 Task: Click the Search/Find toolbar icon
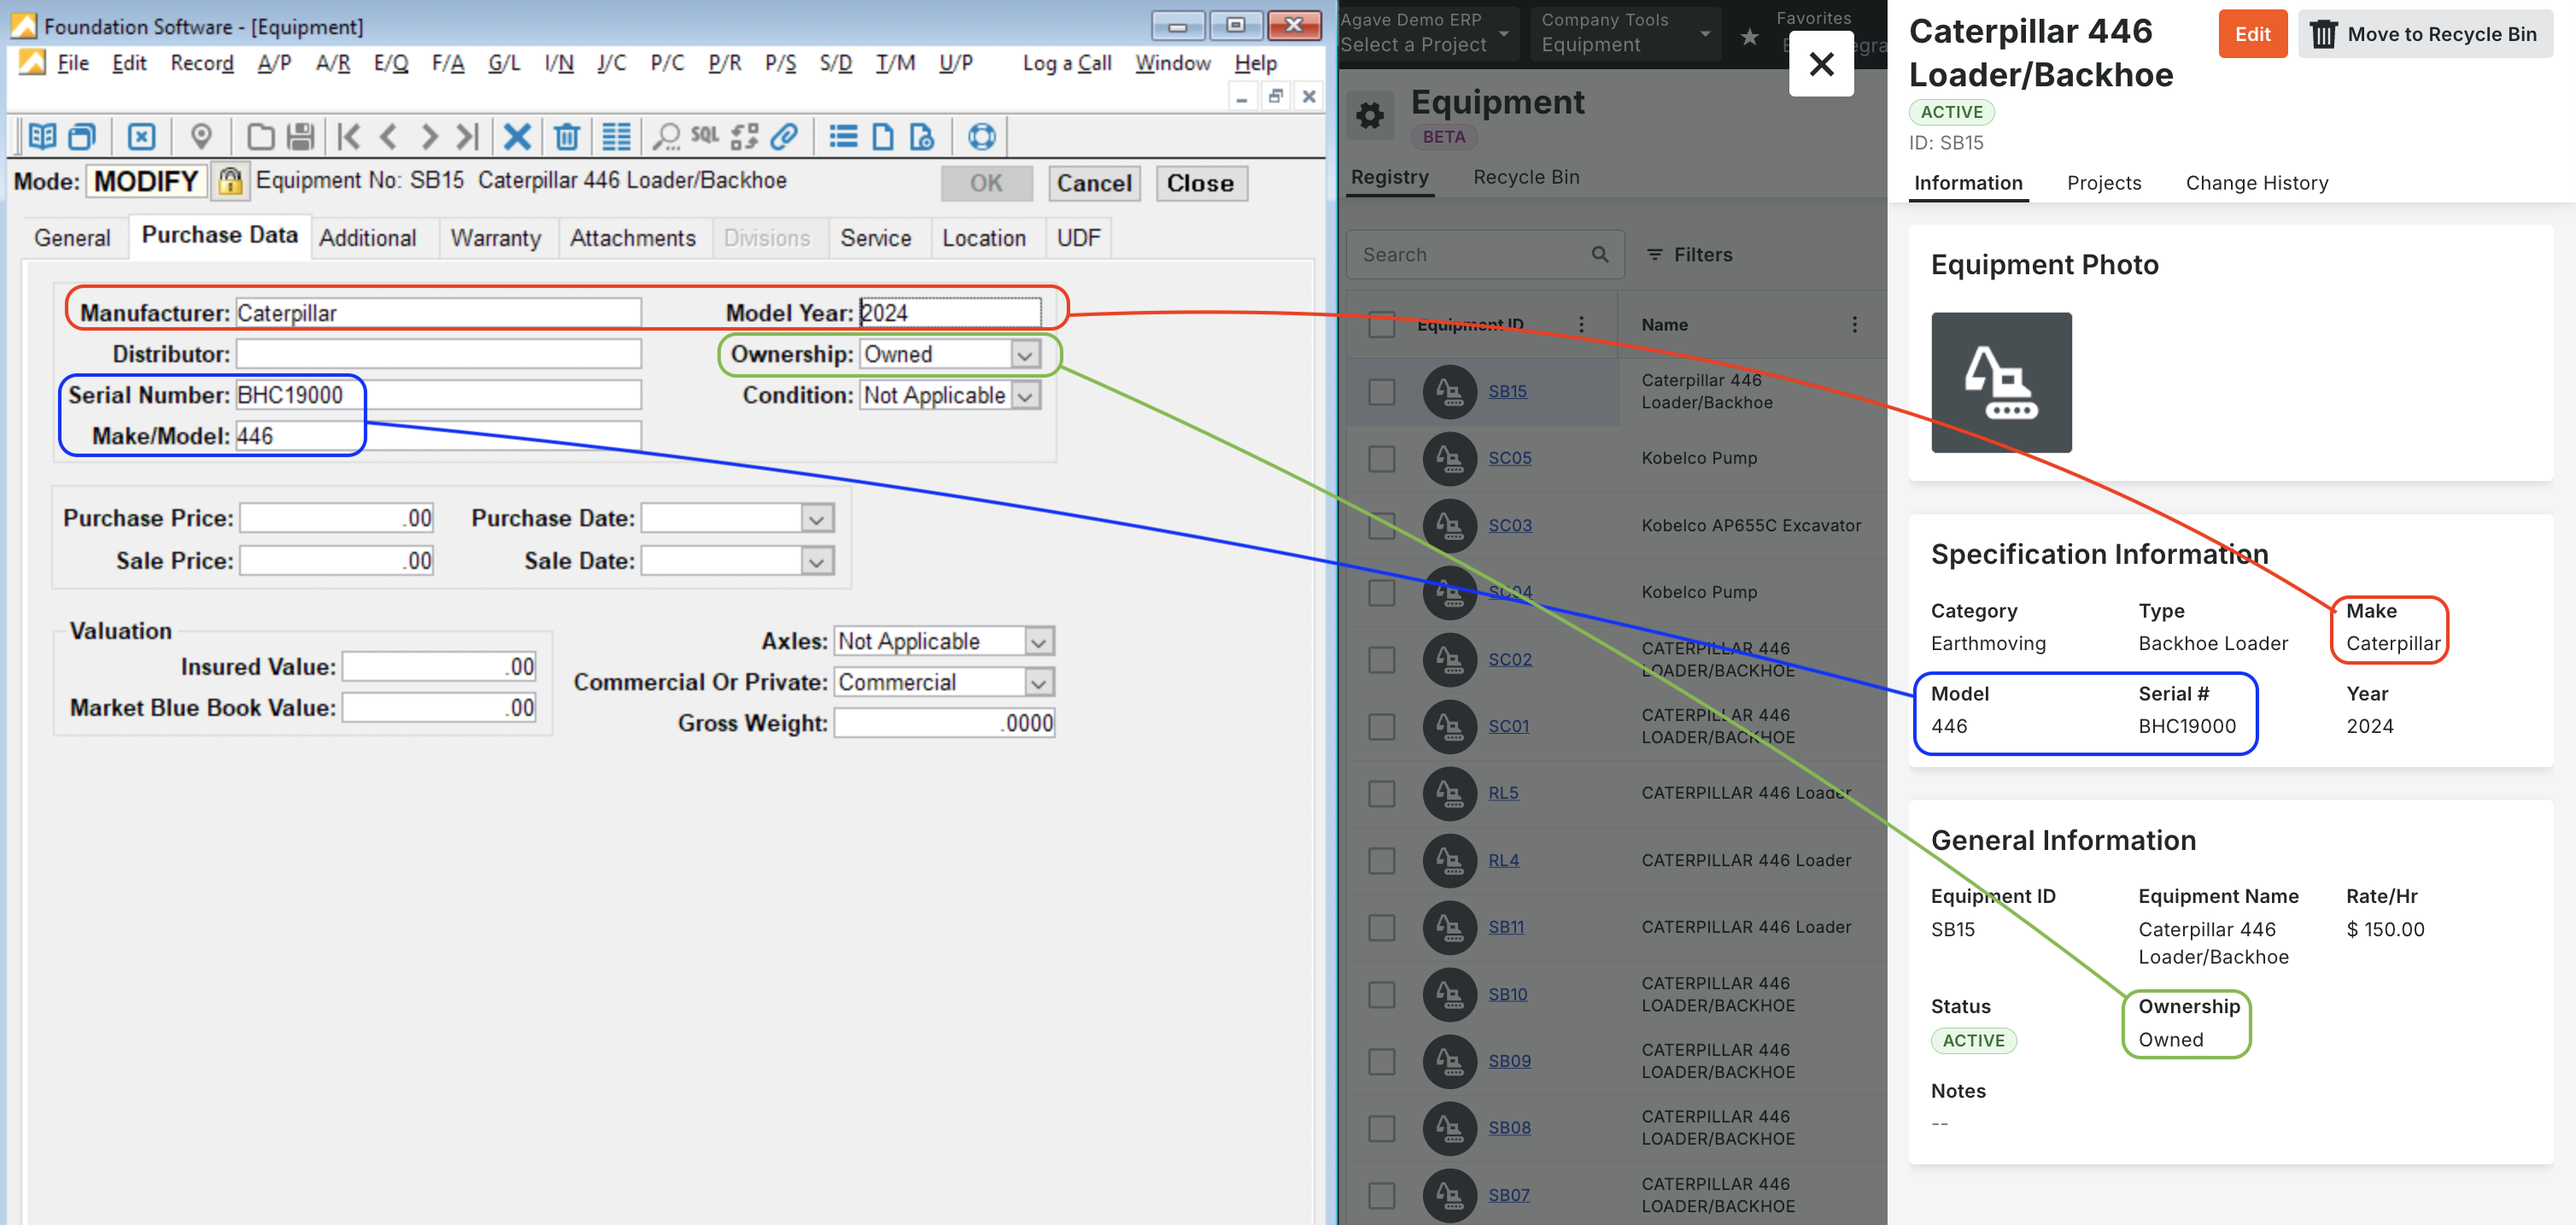664,135
